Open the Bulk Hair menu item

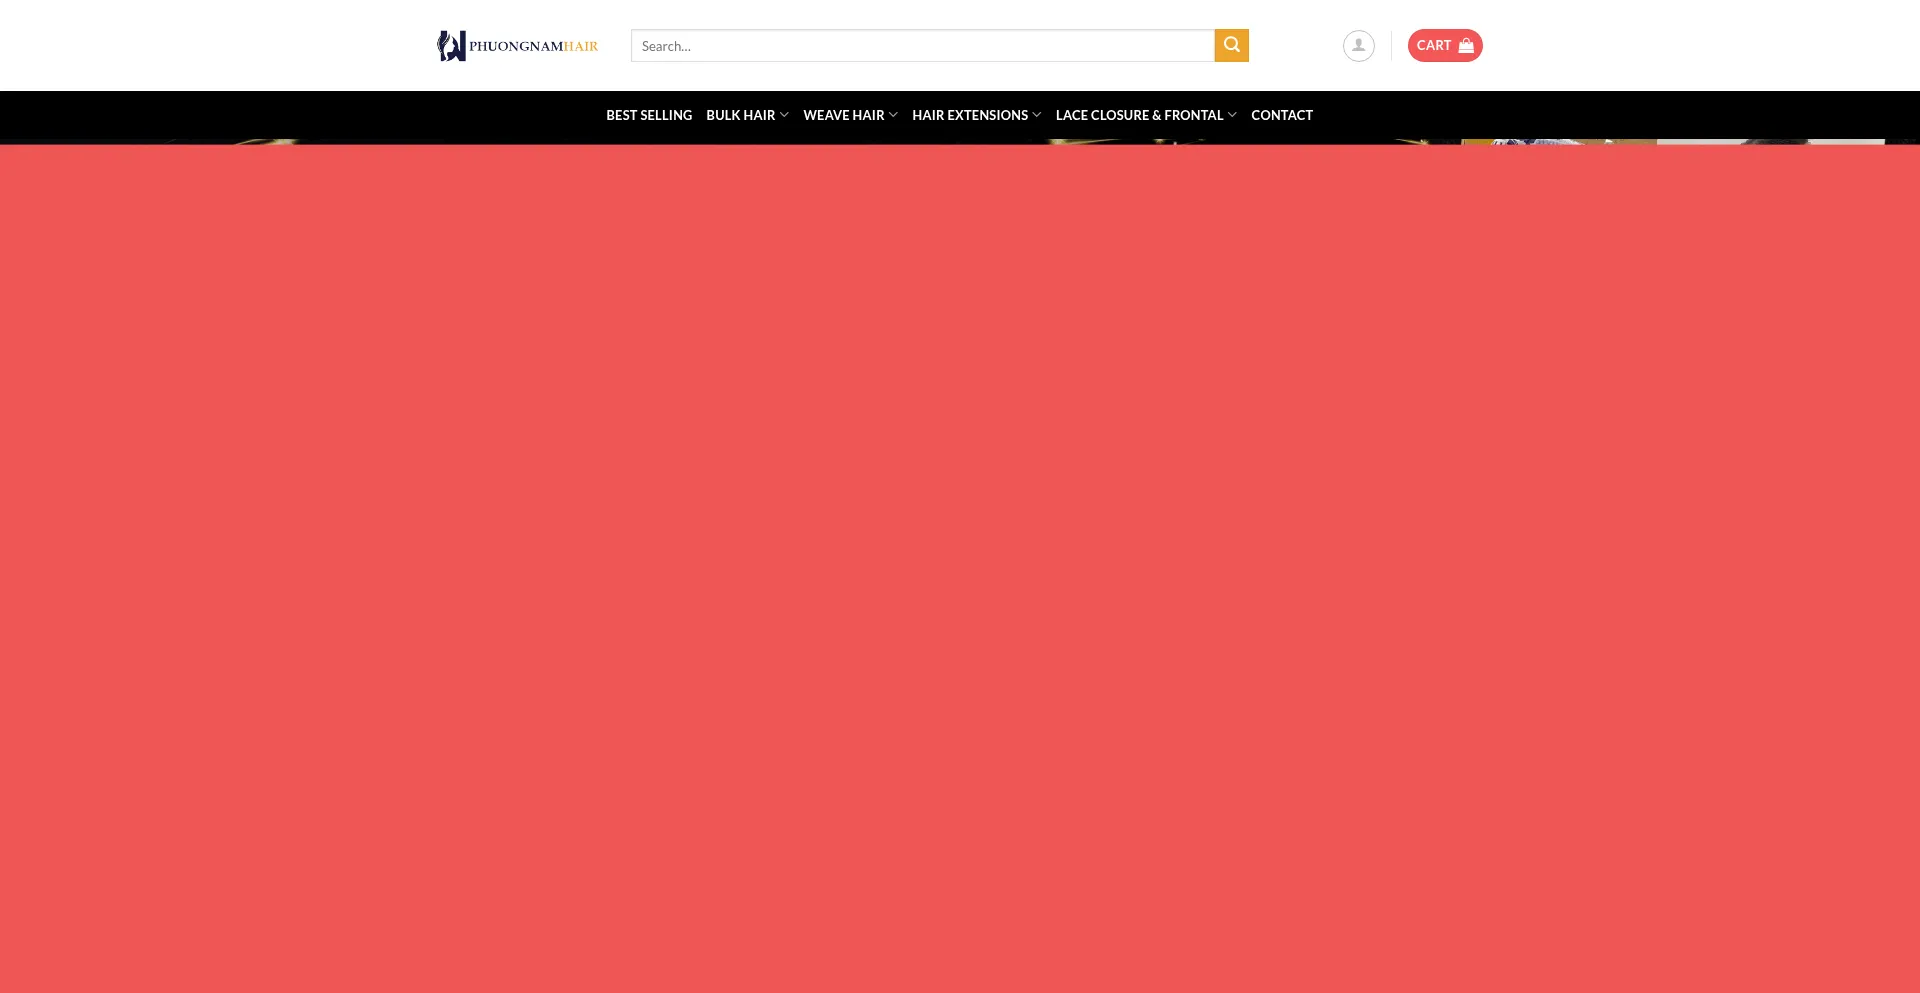740,115
